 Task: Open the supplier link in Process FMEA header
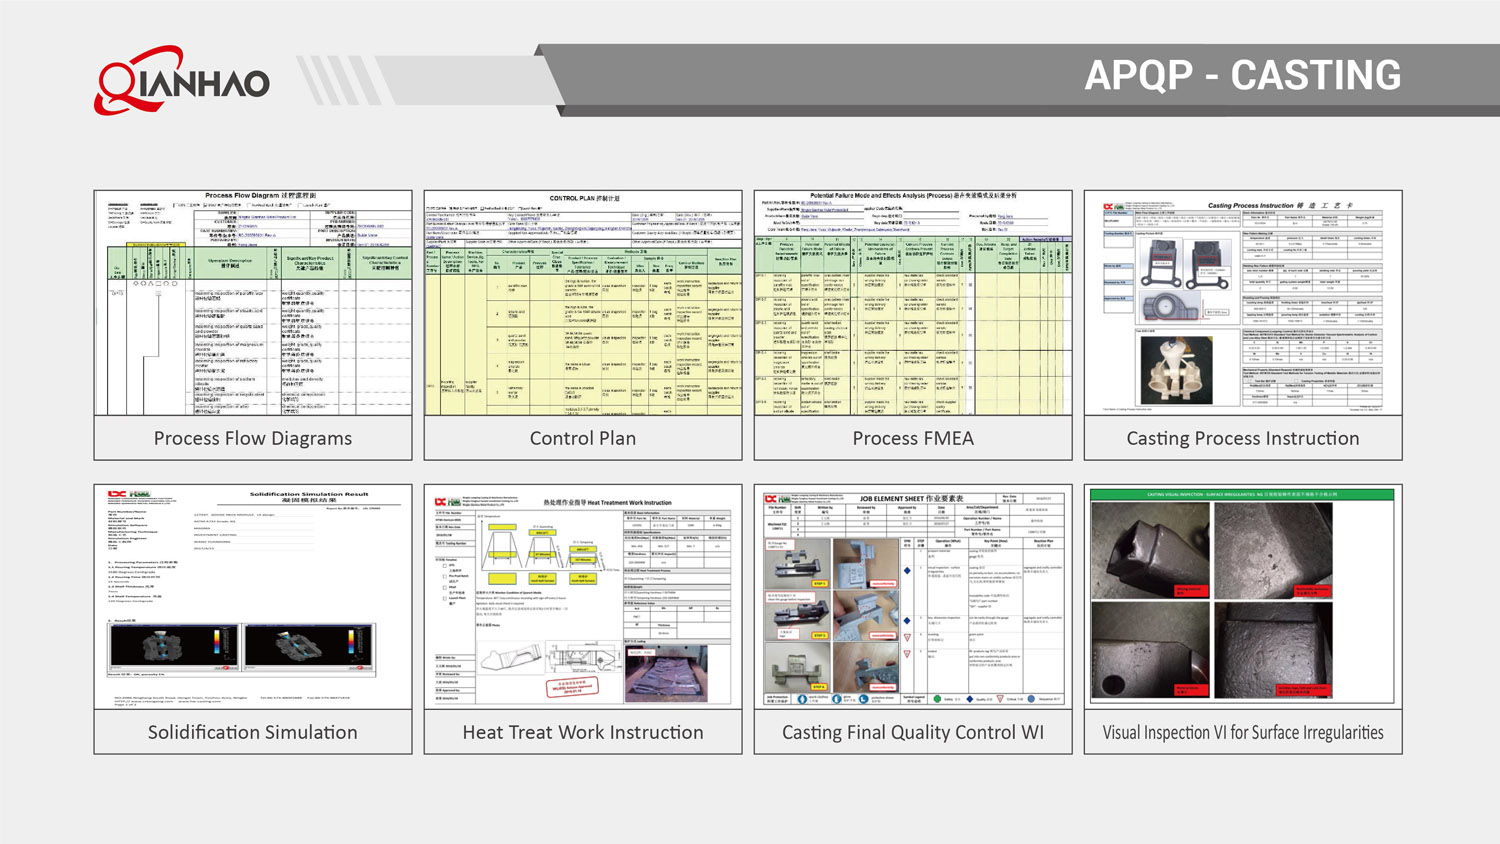(824, 210)
